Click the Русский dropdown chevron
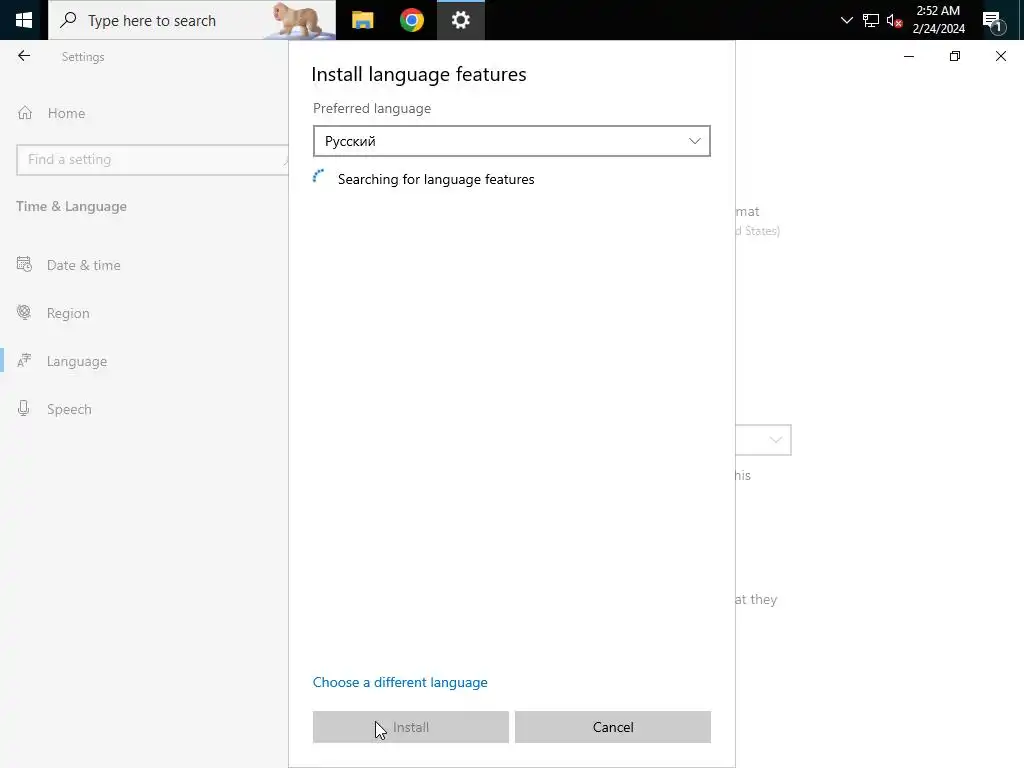 tap(694, 141)
